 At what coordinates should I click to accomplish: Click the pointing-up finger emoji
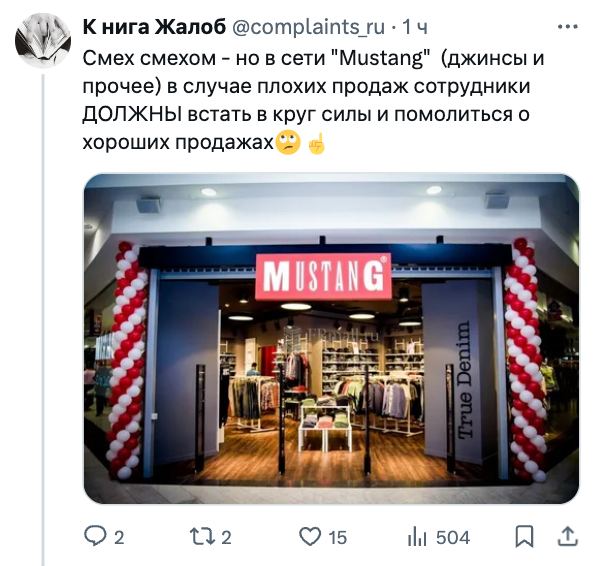pyautogui.click(x=317, y=143)
